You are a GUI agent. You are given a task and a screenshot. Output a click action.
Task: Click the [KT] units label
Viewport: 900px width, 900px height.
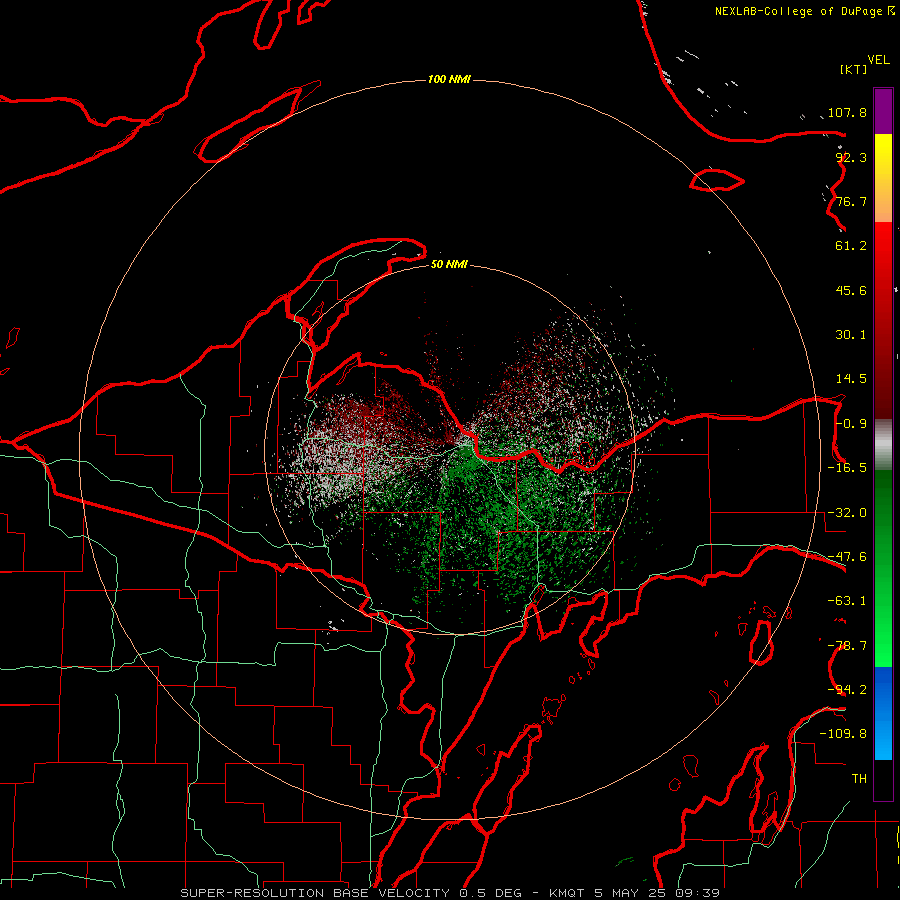(854, 69)
